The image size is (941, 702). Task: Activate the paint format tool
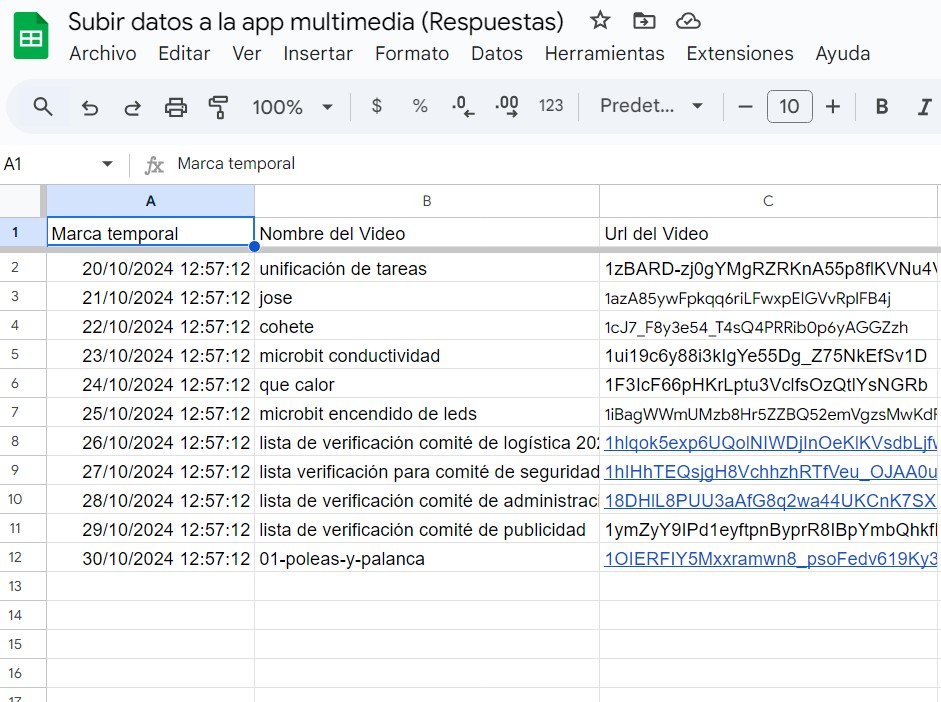coord(218,107)
